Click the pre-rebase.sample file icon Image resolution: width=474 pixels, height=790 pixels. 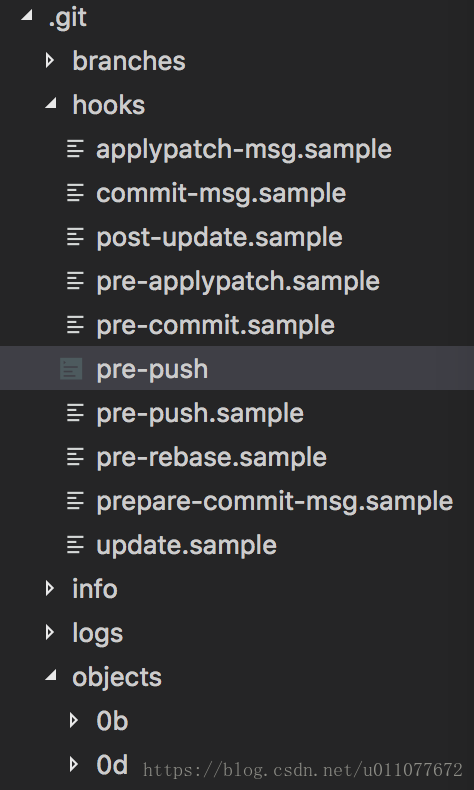[x=76, y=457]
